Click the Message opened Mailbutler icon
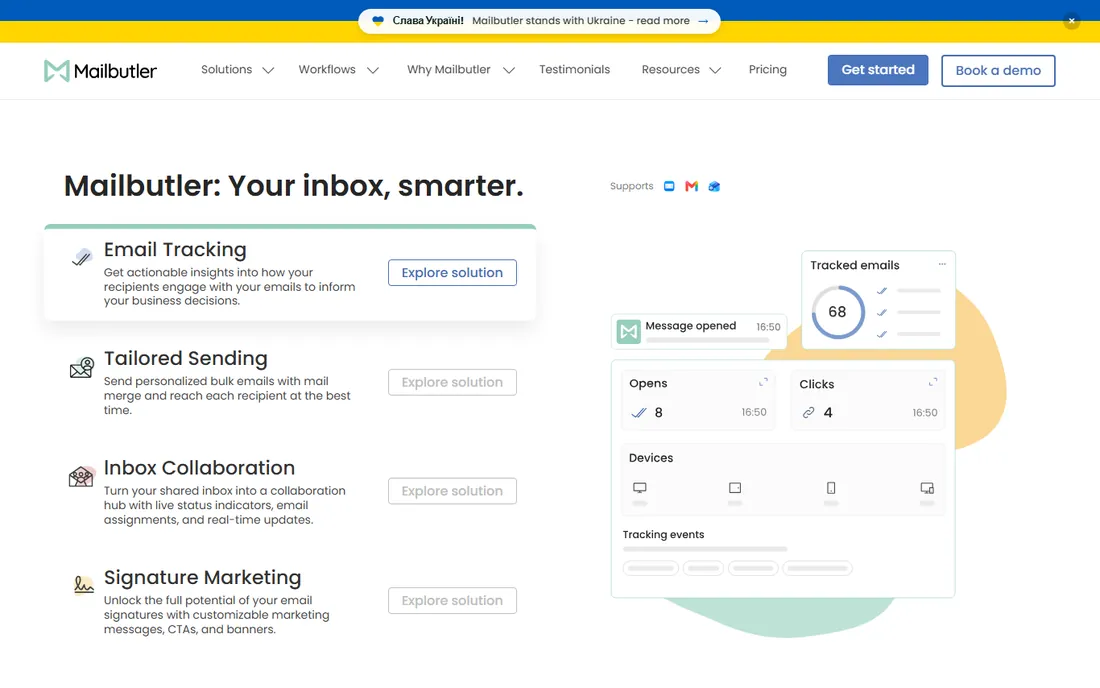 tap(629, 330)
